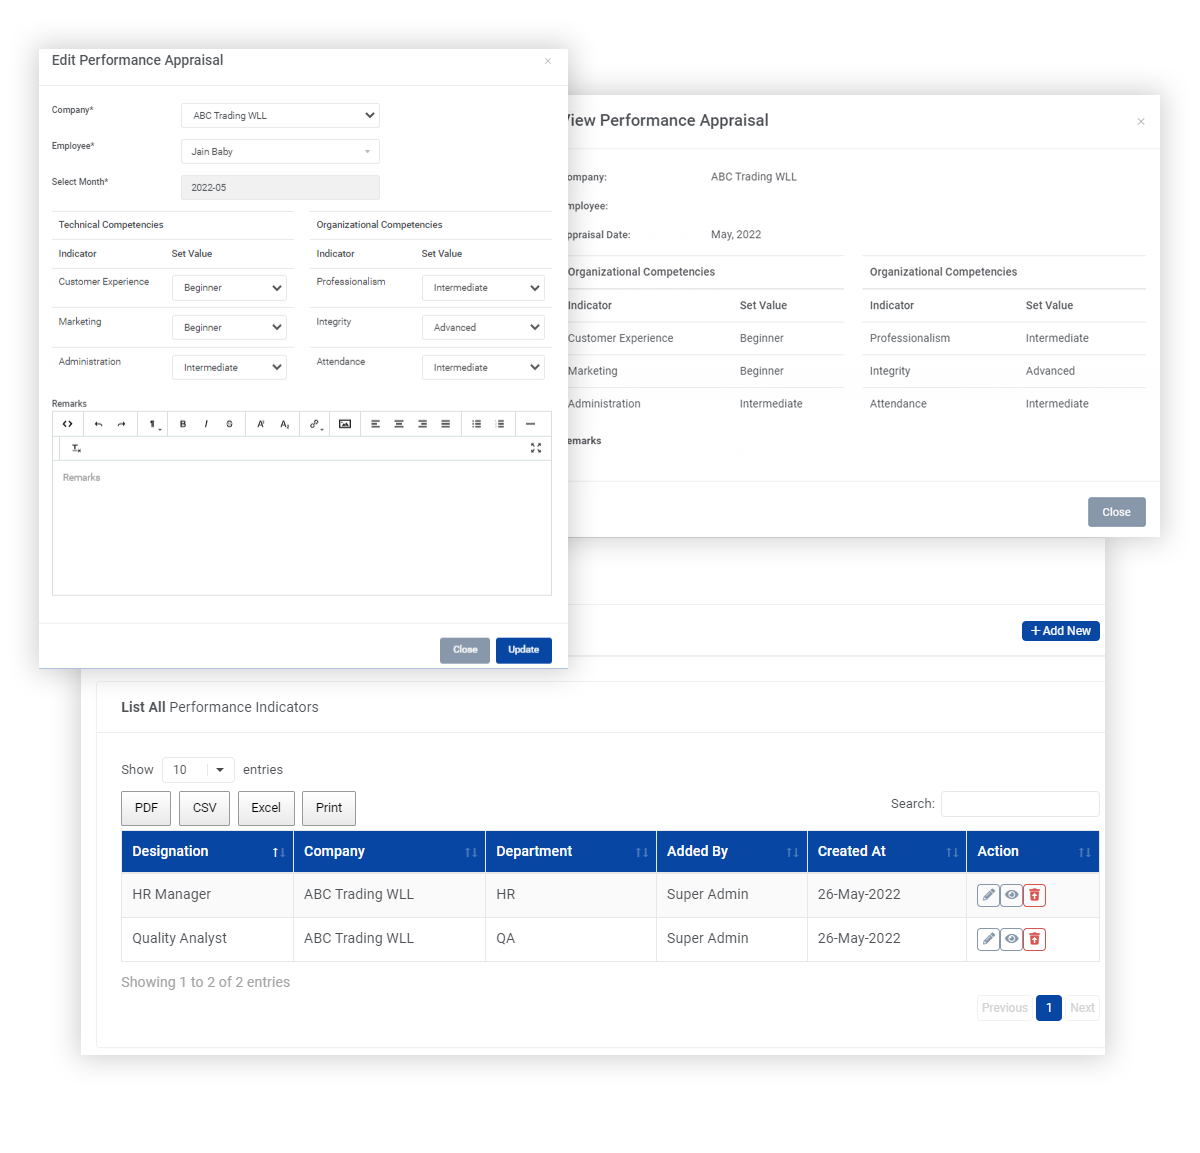Click into the Search input field

1020,804
